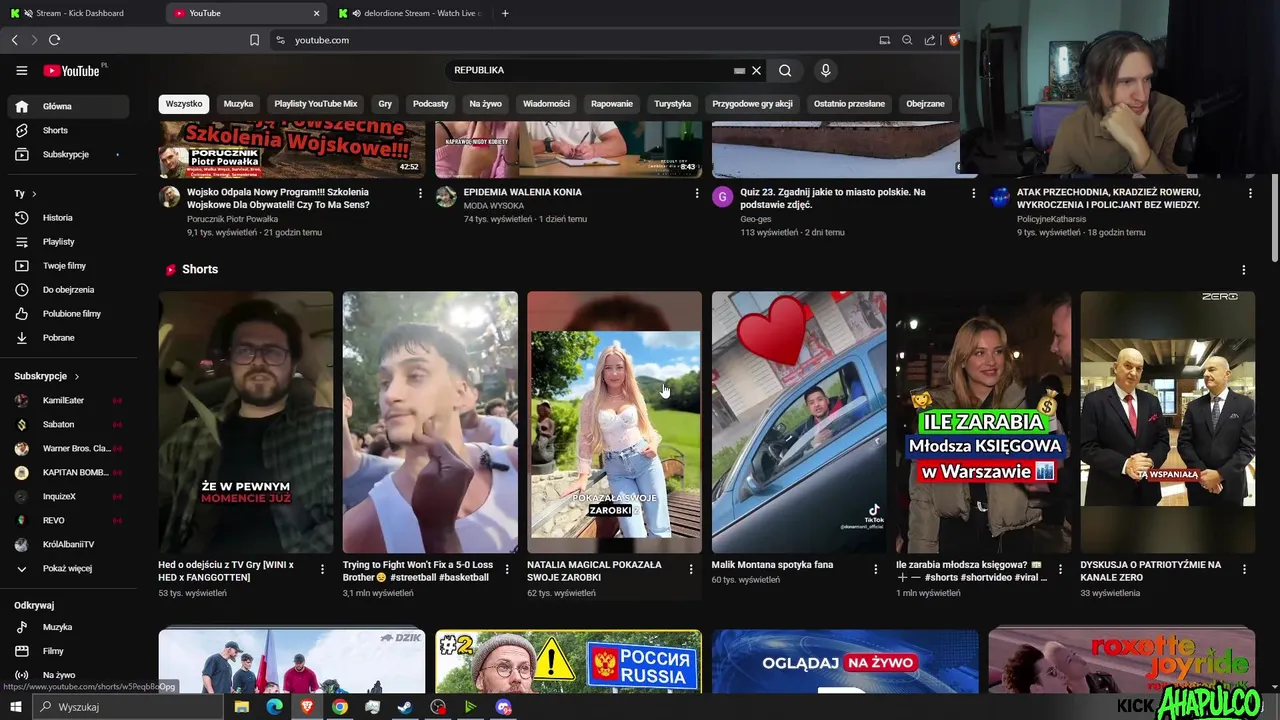Open the Sabaton channel subscription
The height and width of the screenshot is (720, 1280).
[68, 424]
